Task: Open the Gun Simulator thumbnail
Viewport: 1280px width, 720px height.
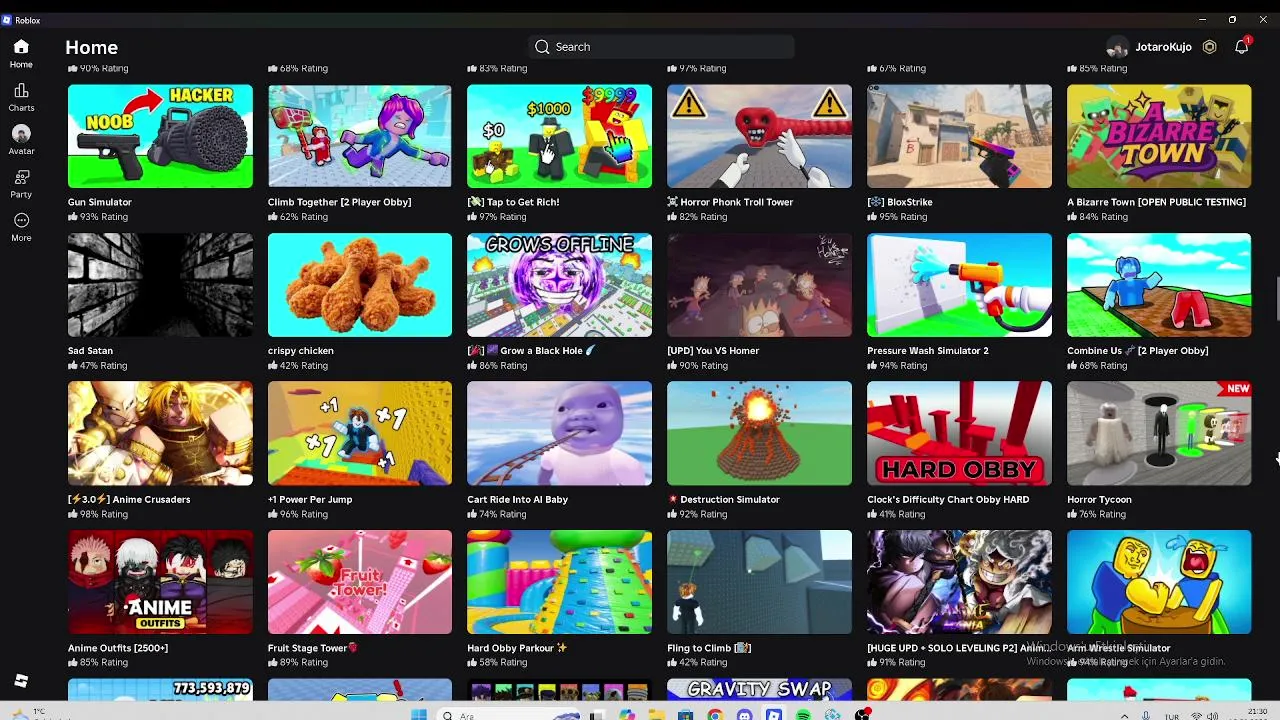Action: (160, 136)
